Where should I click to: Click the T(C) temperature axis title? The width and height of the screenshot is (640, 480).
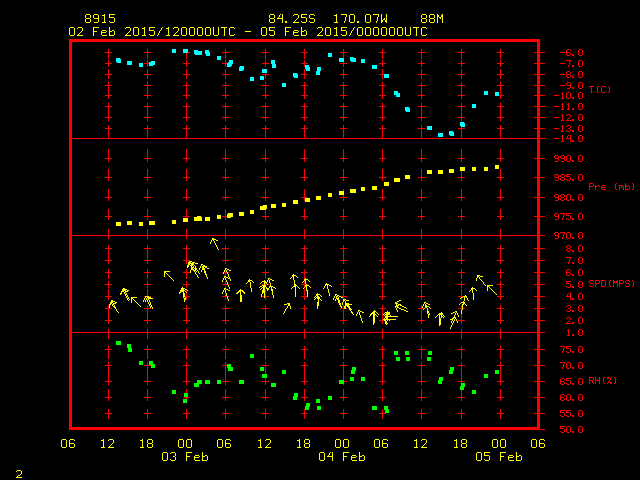pyautogui.click(x=600, y=89)
